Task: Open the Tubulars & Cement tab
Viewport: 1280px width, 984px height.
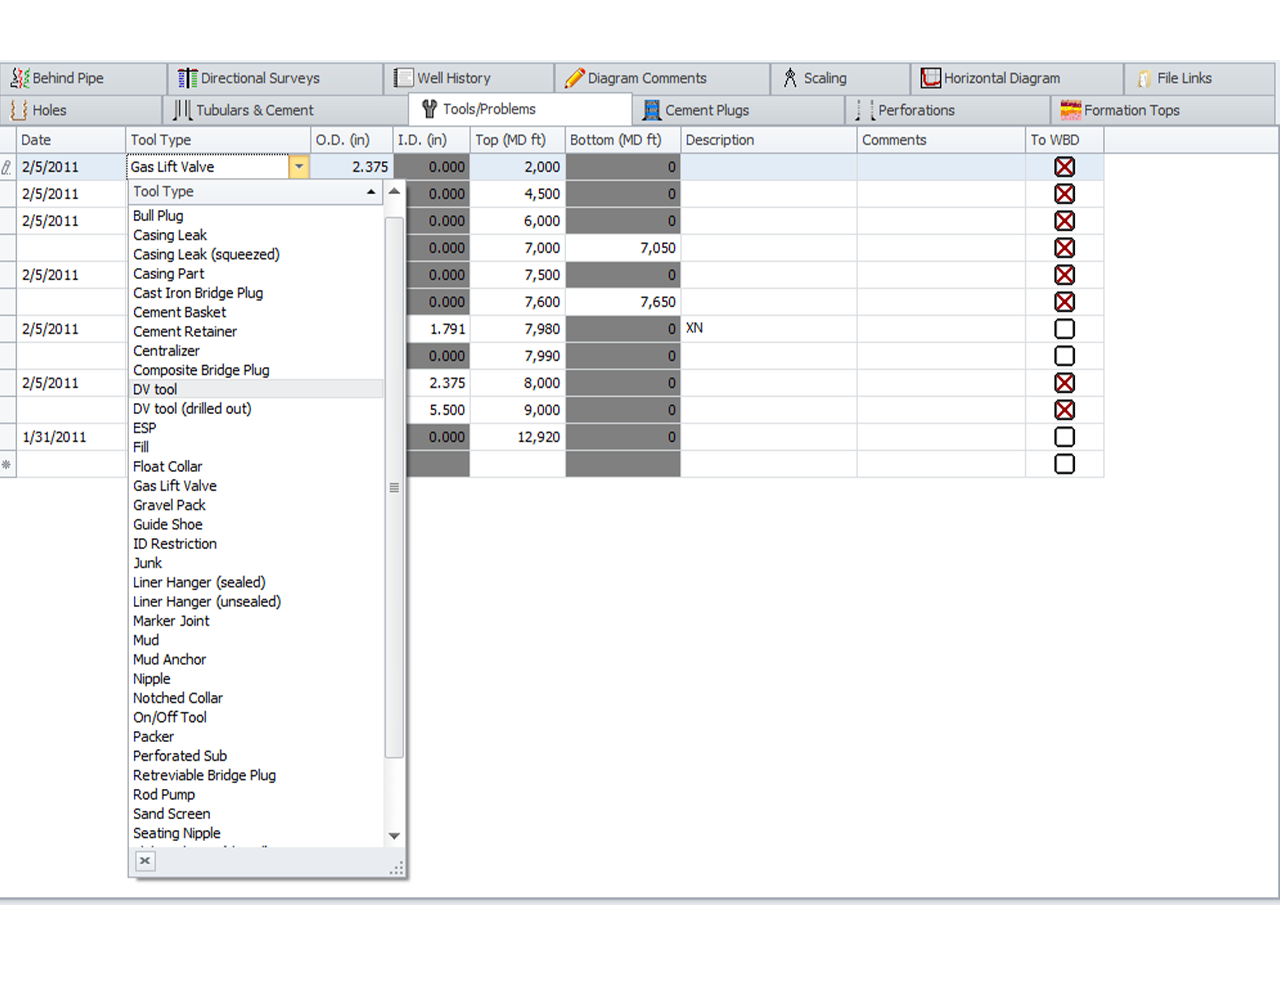Action: click(x=254, y=110)
